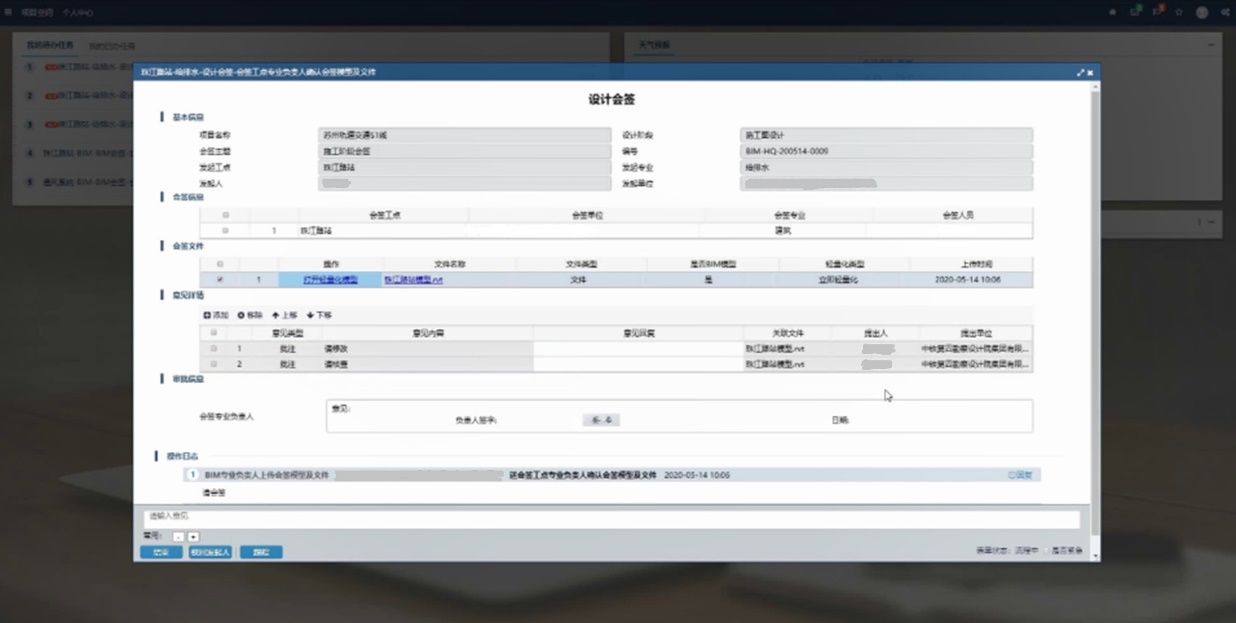Click the 退回发起人 button
The width and height of the screenshot is (1236, 623).
(x=210, y=552)
